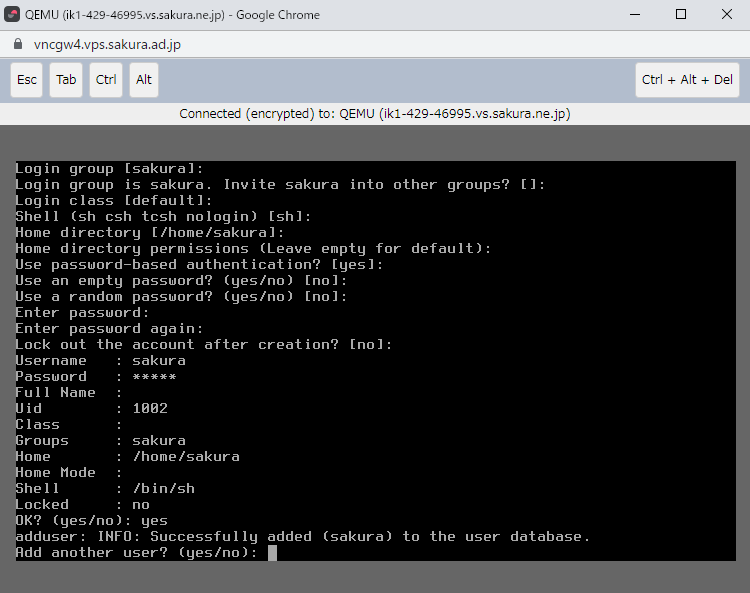This screenshot has width=750, height=593.
Task: Click the cursor after 'Add another user?' prompt
Action: (x=272, y=553)
